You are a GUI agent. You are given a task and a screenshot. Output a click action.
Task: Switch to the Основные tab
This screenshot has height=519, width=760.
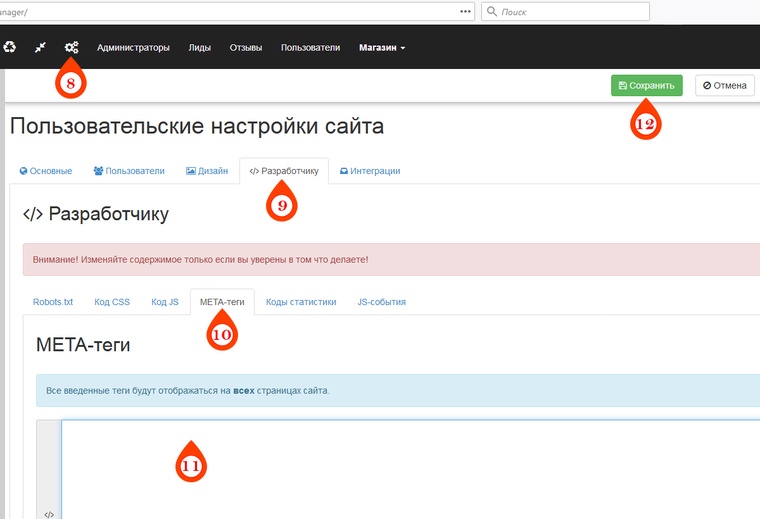click(46, 171)
